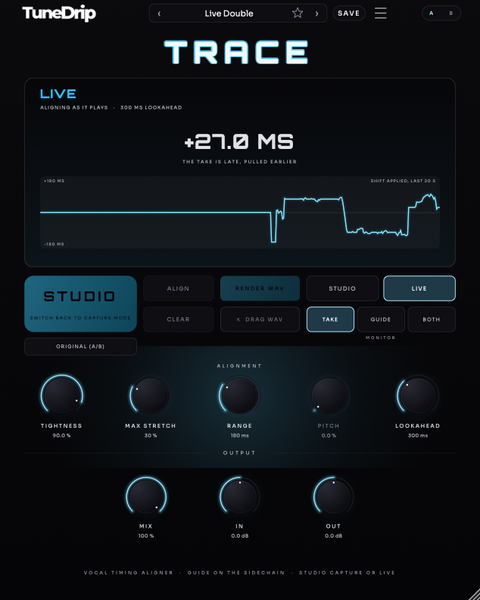Screen dimensions: 480x600
Task: Click the Drag WAV button
Action: (x=260, y=319)
